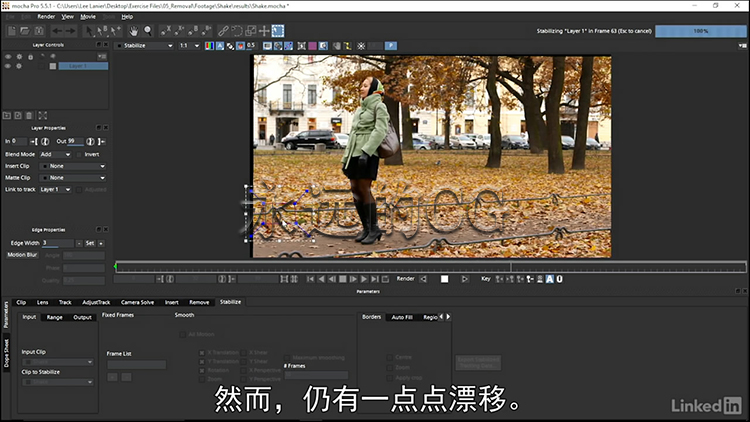Switch to the Remove tab
Image resolution: width=750 pixels, height=422 pixels.
tap(199, 302)
